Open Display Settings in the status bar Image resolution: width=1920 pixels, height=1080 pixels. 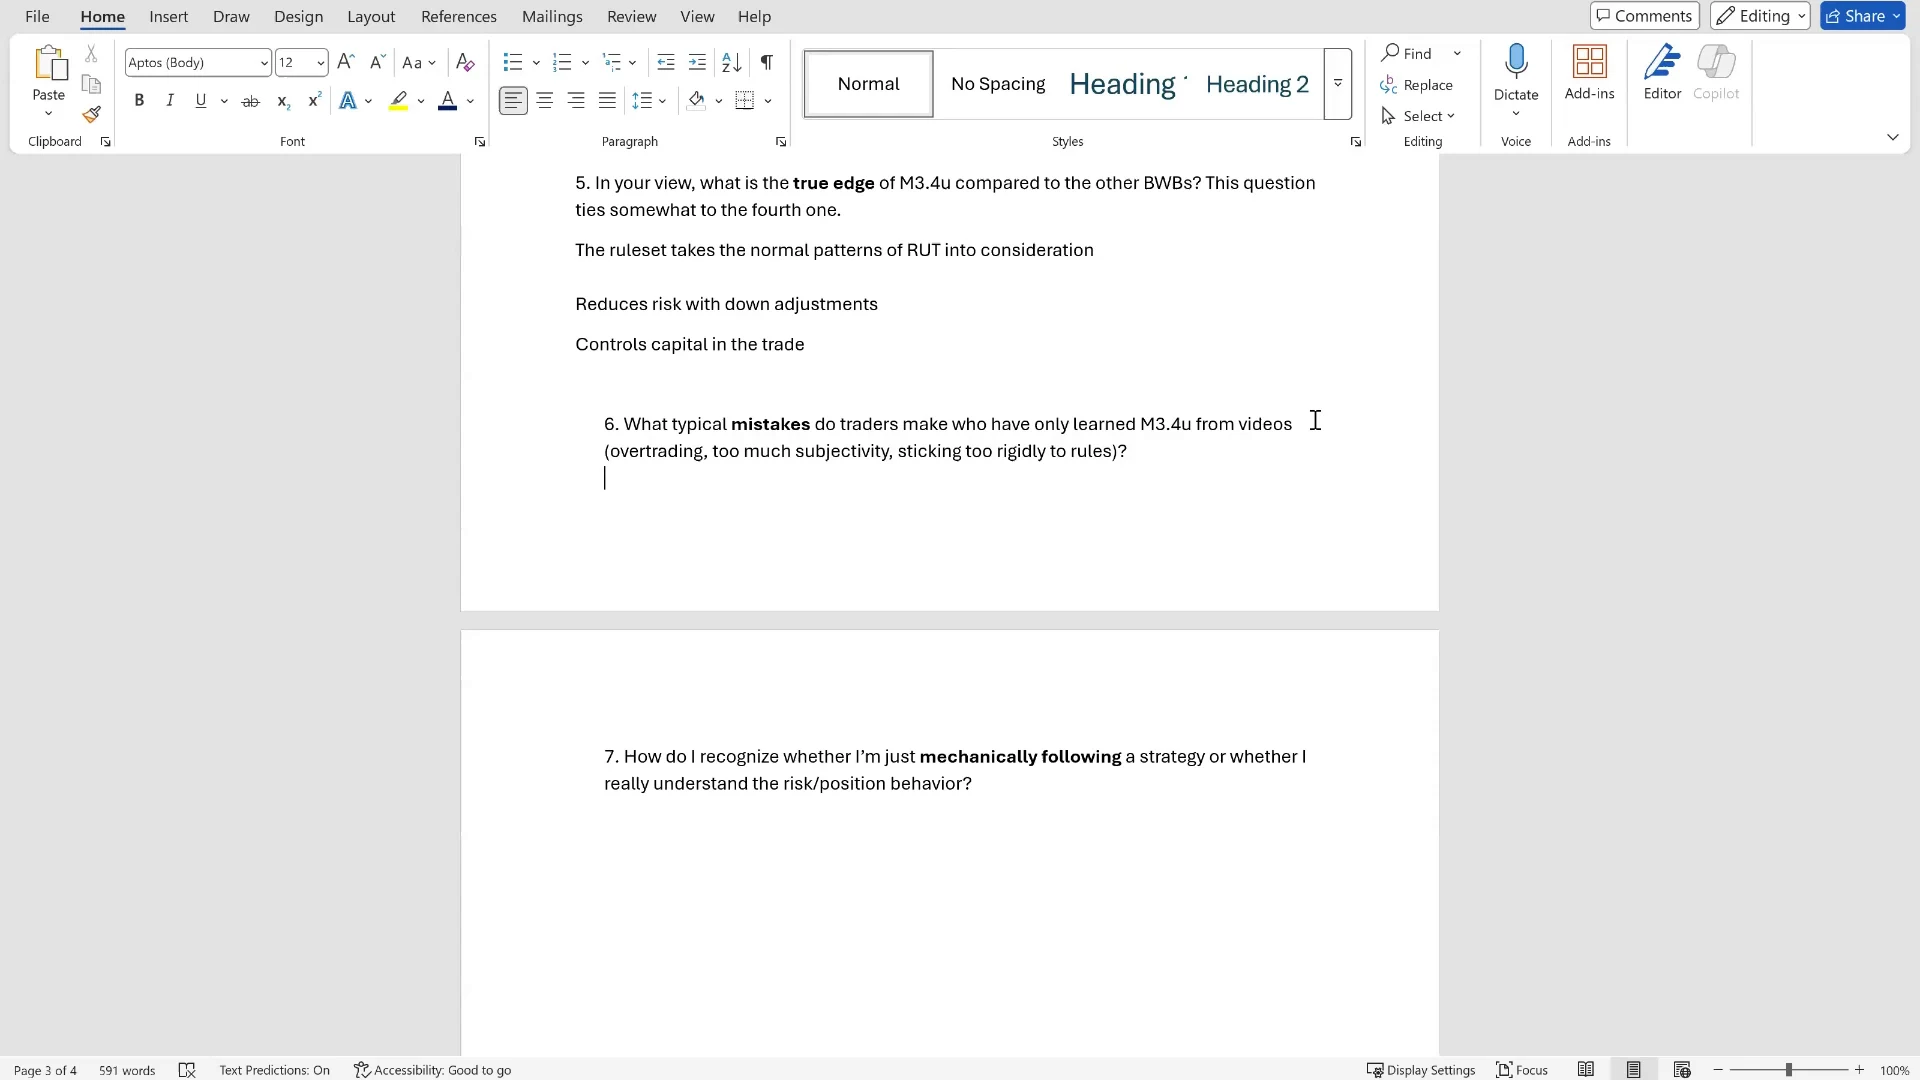coord(1421,1070)
